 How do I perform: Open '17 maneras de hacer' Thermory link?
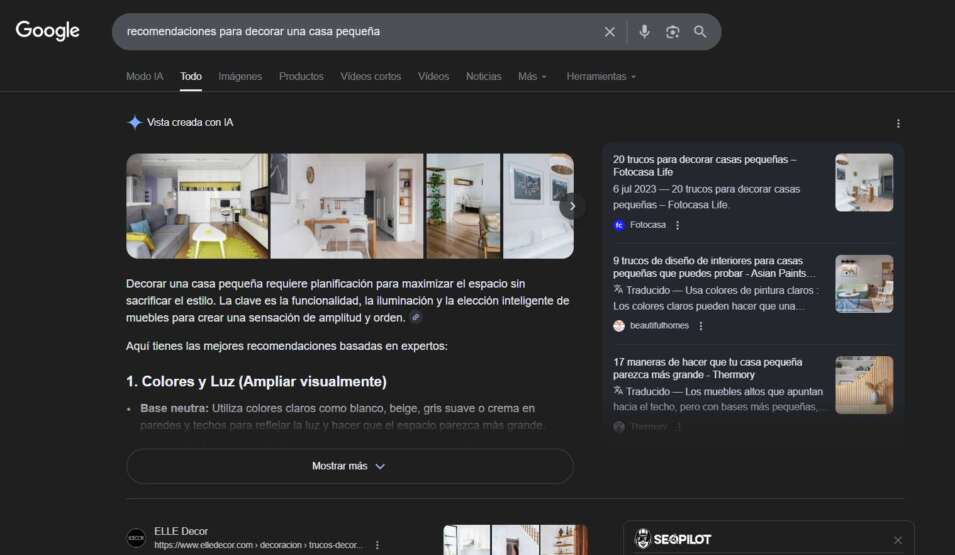click(x=707, y=368)
